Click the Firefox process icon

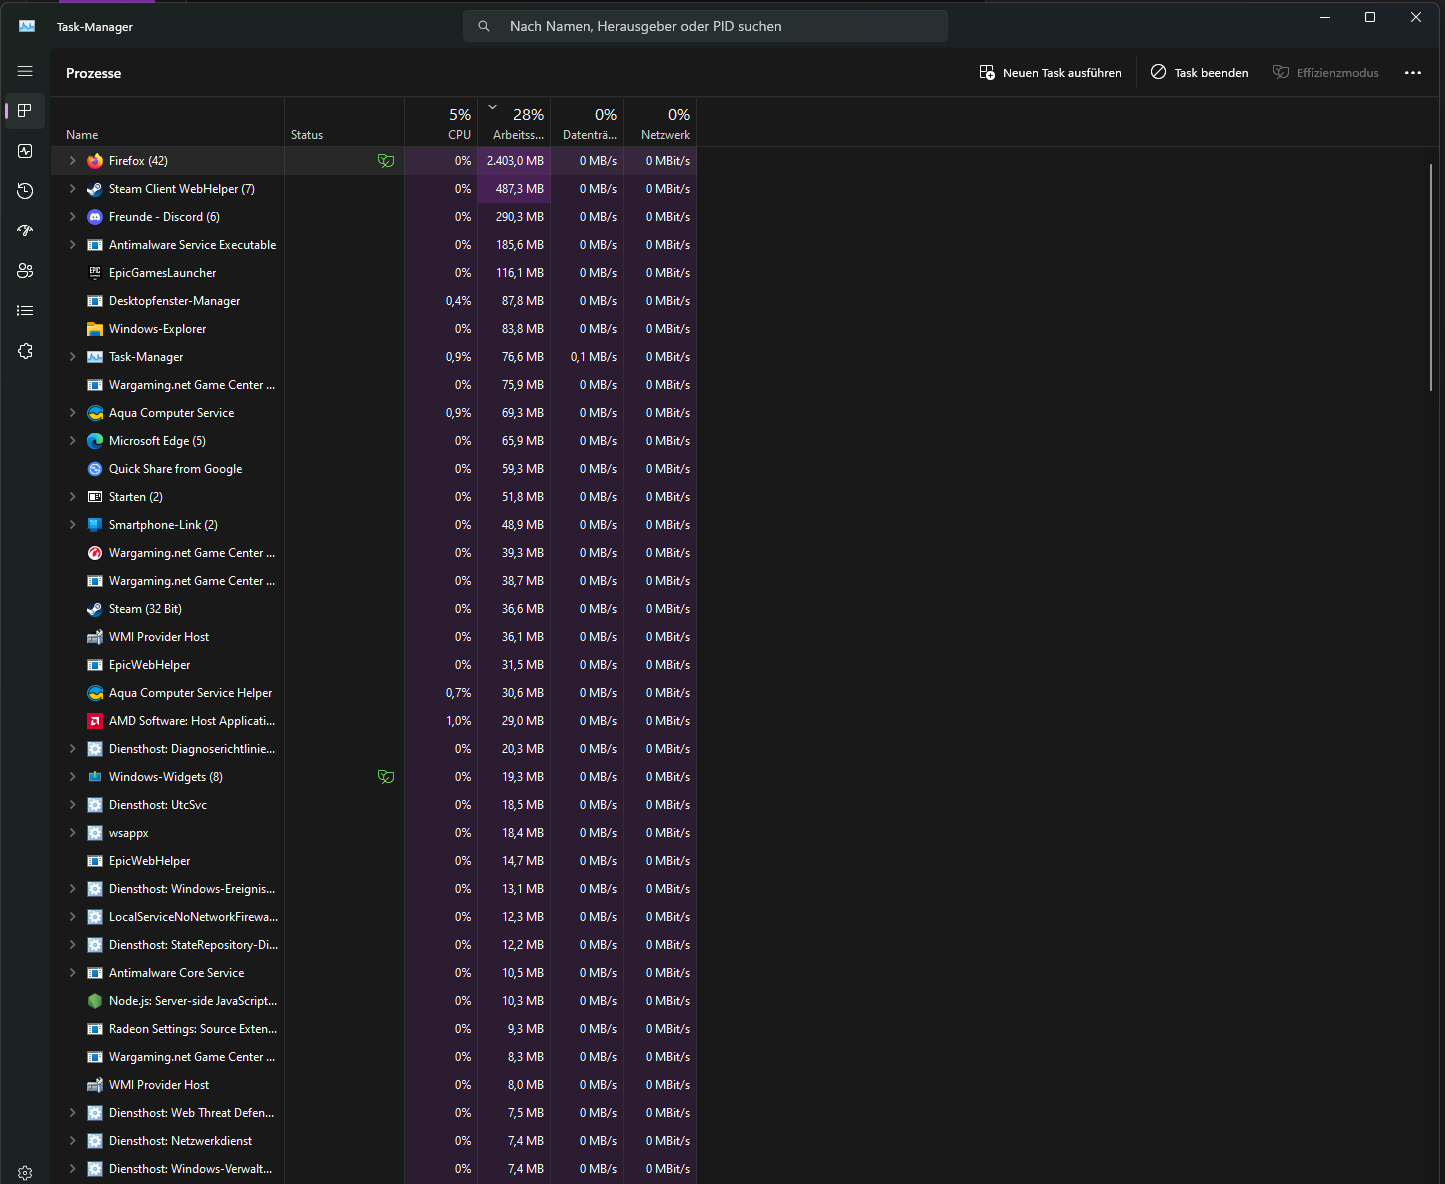click(x=95, y=161)
